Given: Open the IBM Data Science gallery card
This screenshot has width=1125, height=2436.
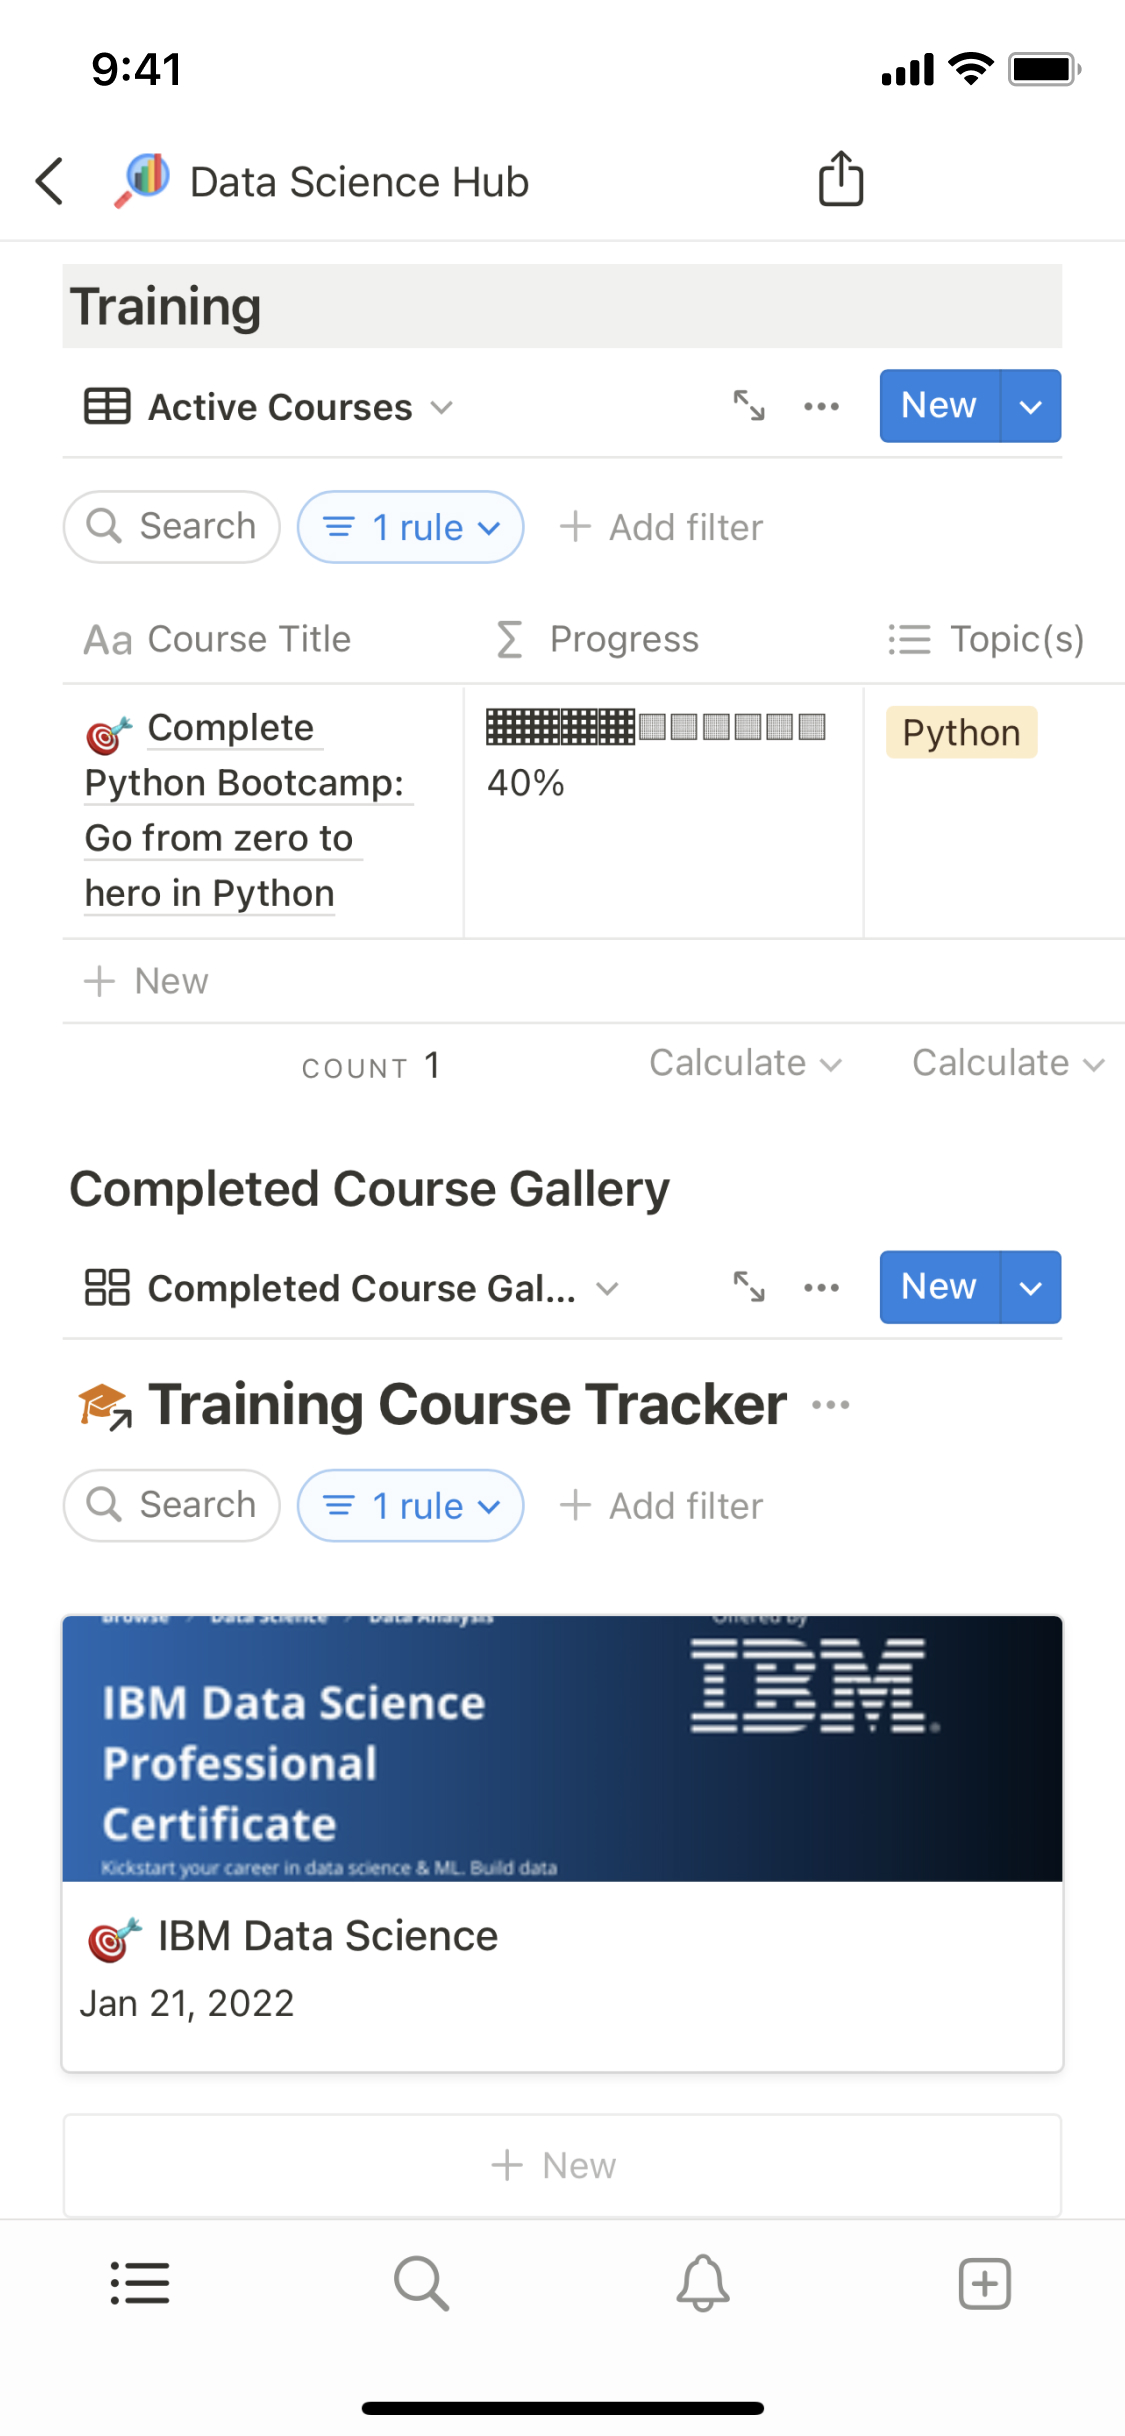Looking at the screenshot, I should 562,1843.
